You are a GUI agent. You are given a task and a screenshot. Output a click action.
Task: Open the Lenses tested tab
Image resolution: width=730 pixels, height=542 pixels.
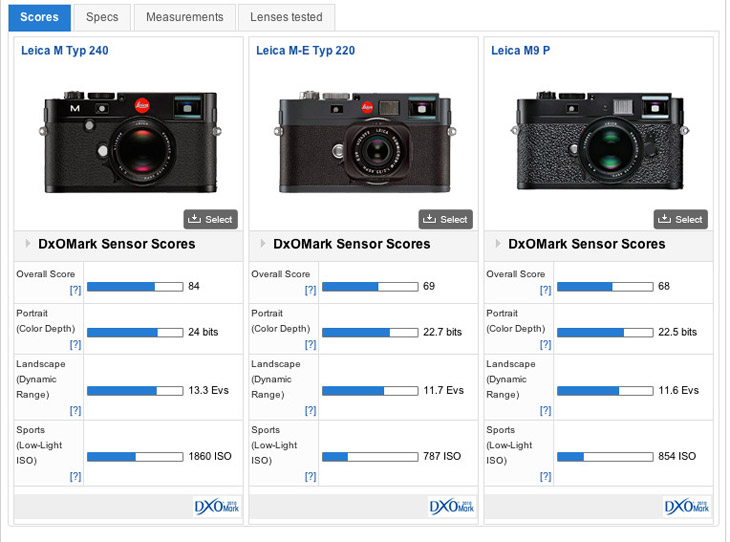point(286,17)
